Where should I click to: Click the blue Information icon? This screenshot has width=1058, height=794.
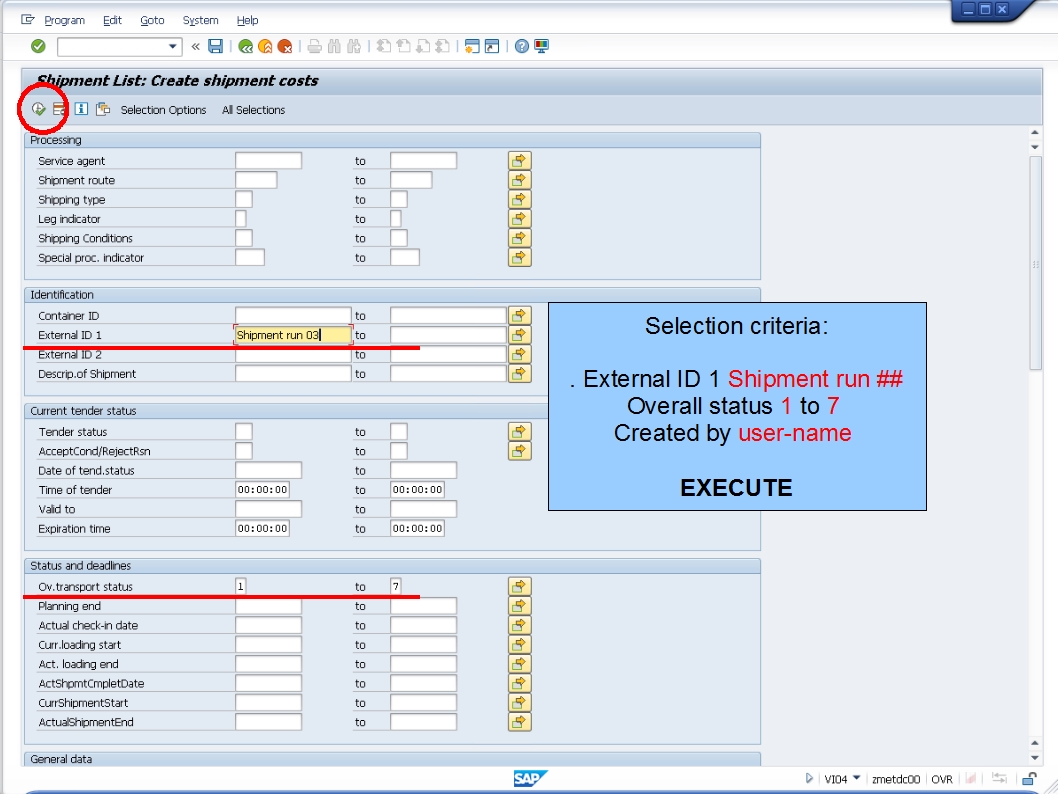pyautogui.click(x=81, y=109)
